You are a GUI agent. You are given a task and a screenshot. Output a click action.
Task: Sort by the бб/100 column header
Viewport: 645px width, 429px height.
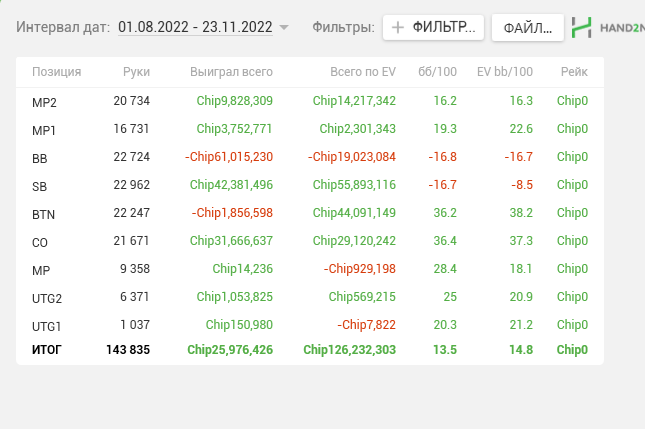tap(437, 72)
